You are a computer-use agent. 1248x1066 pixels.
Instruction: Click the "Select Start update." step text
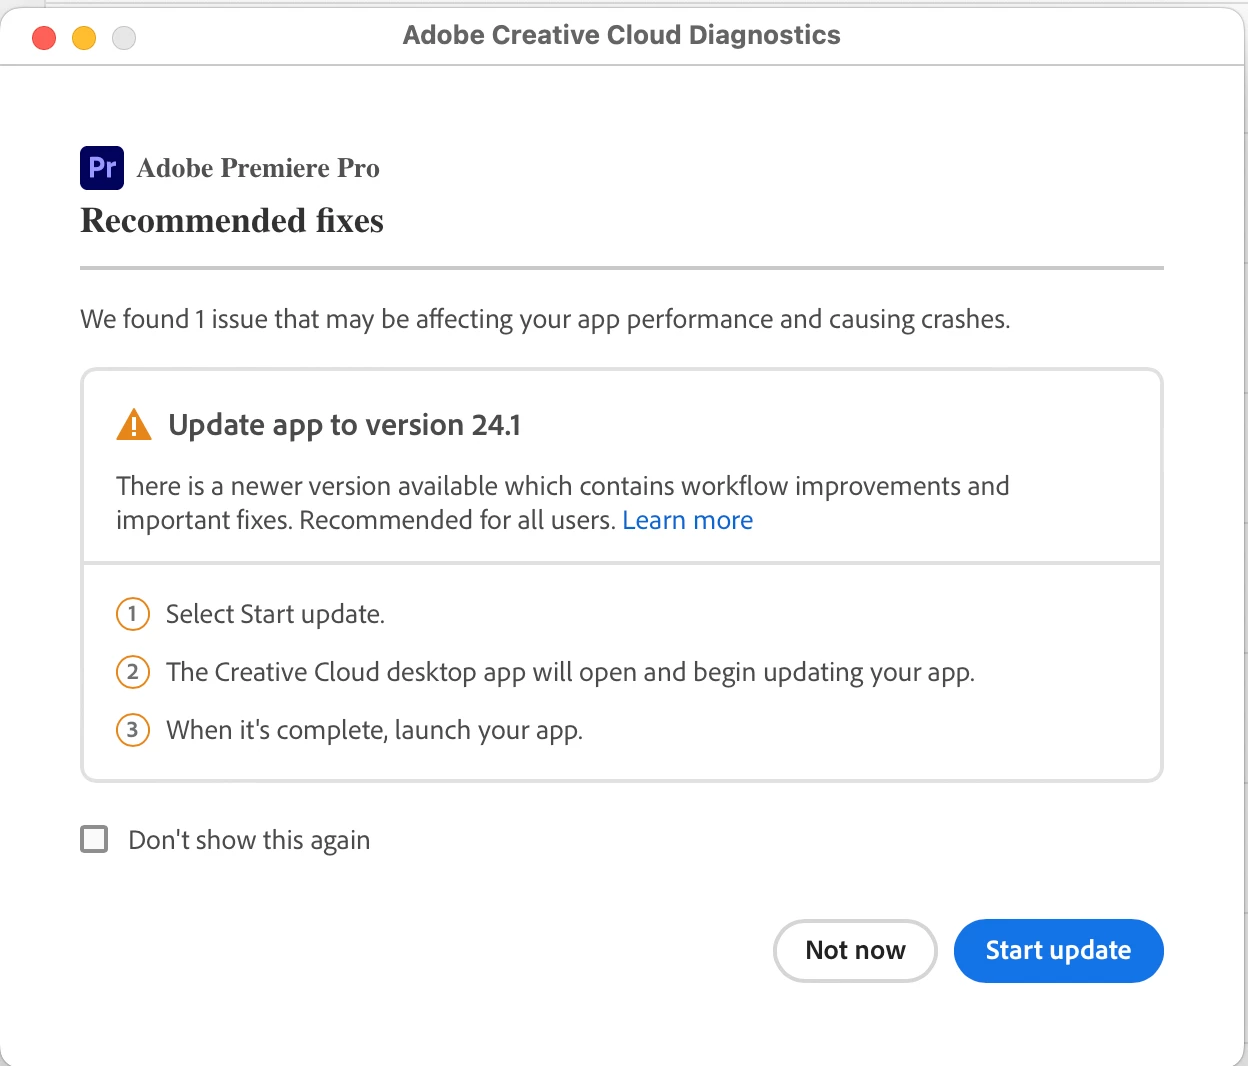(x=275, y=614)
